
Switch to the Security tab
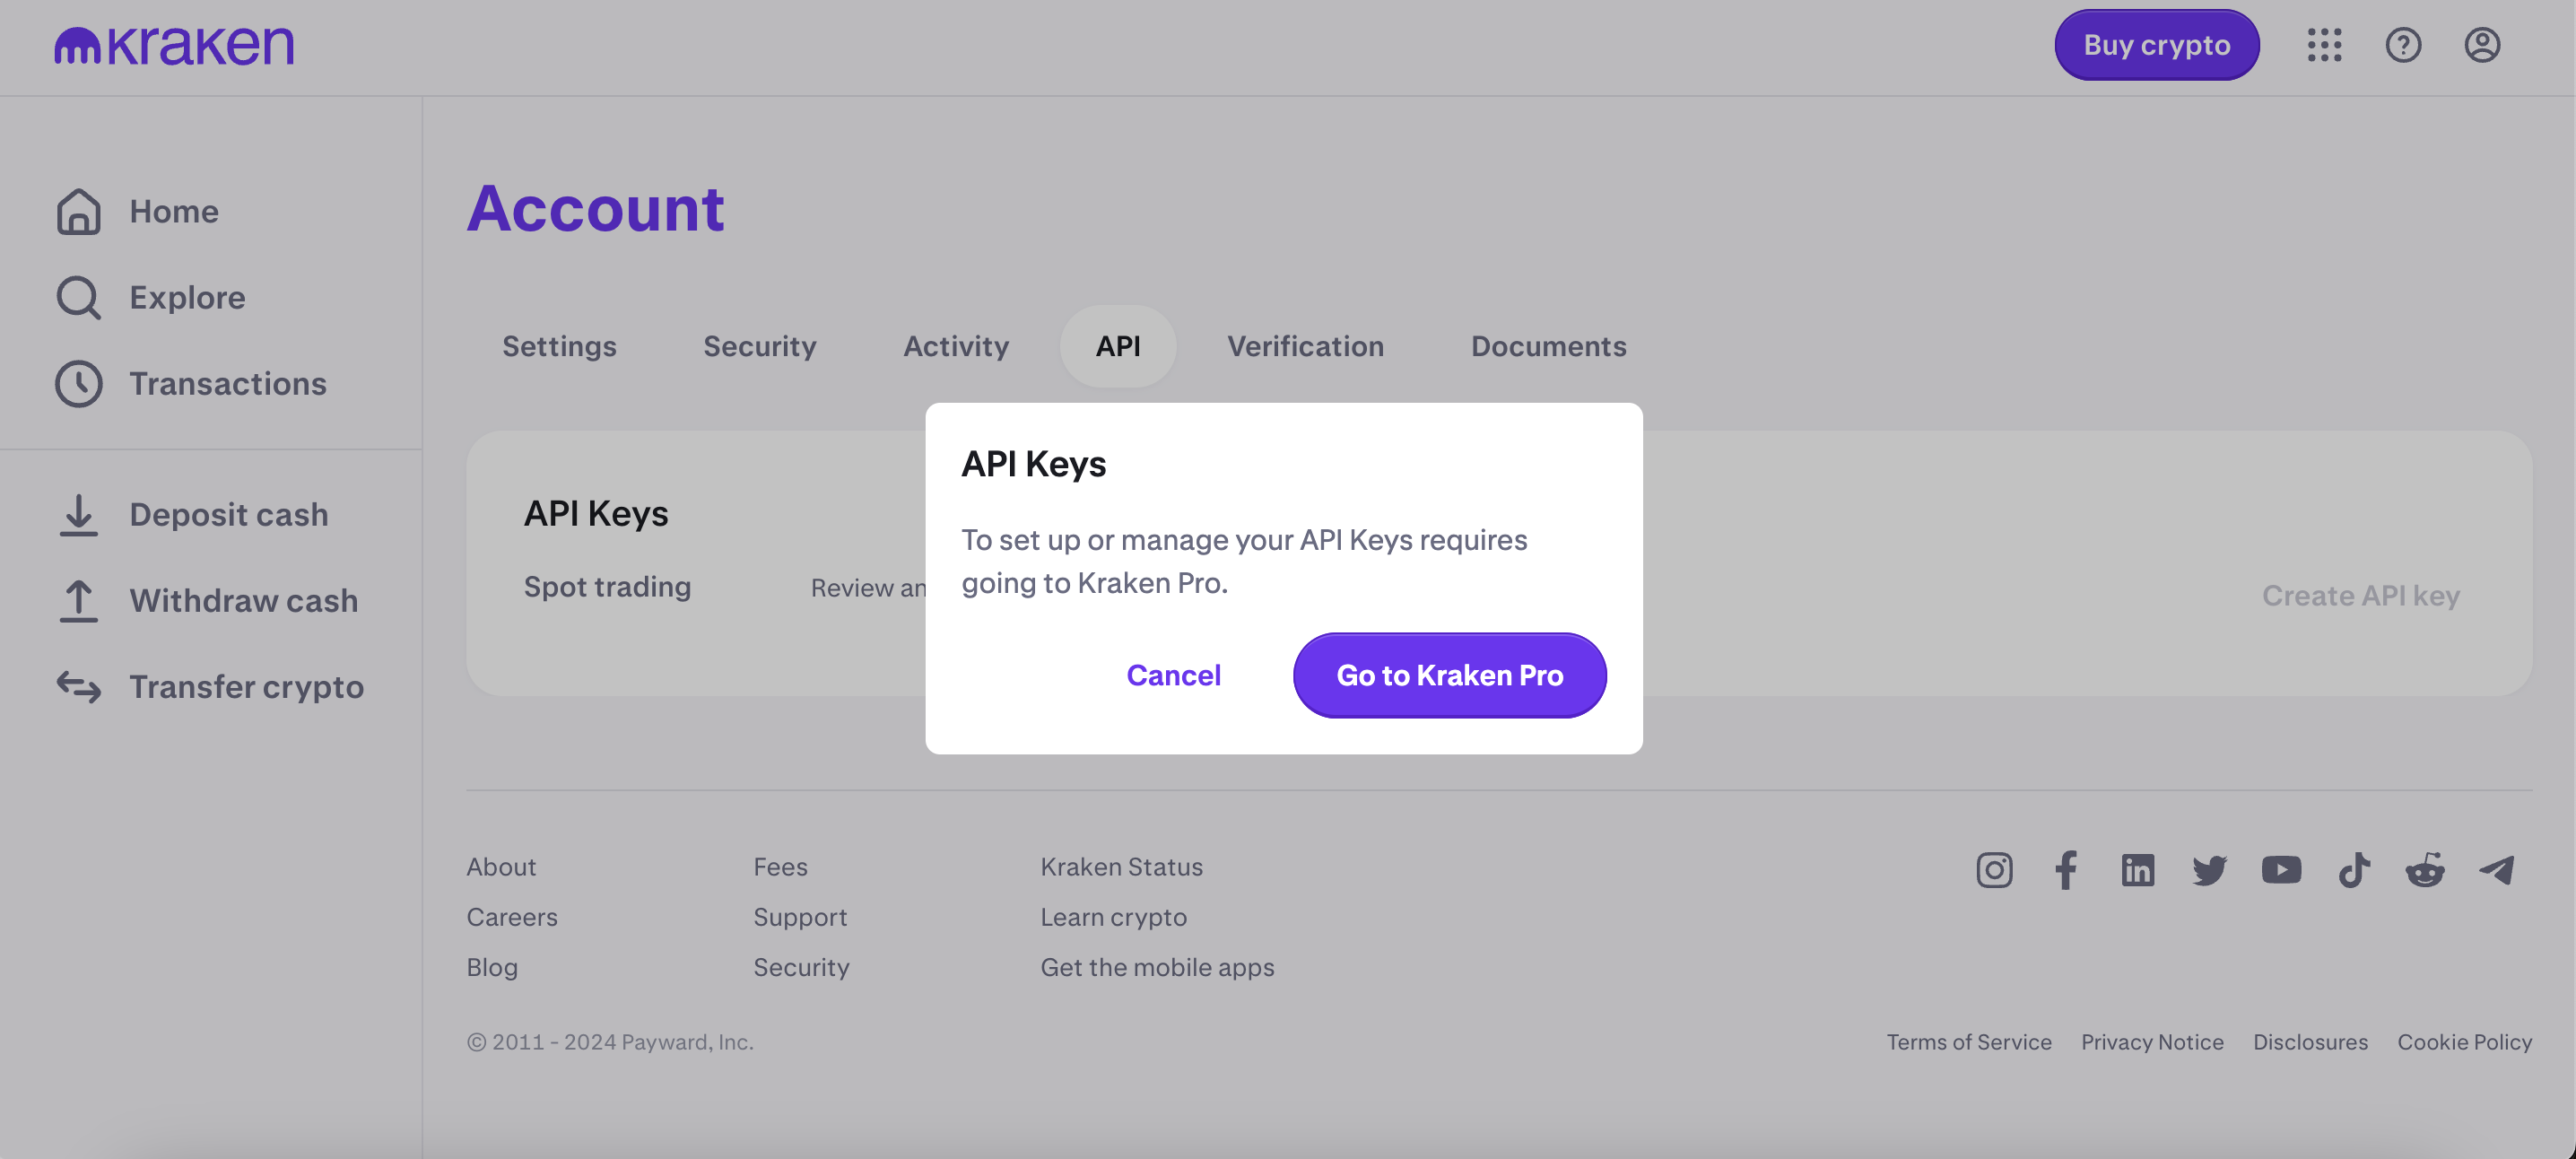click(x=759, y=346)
